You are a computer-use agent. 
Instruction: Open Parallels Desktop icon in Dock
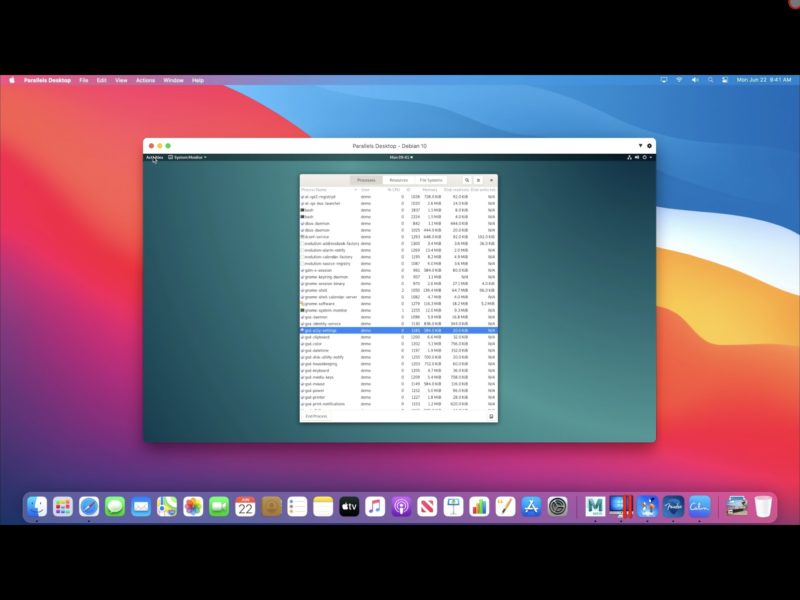pos(621,507)
